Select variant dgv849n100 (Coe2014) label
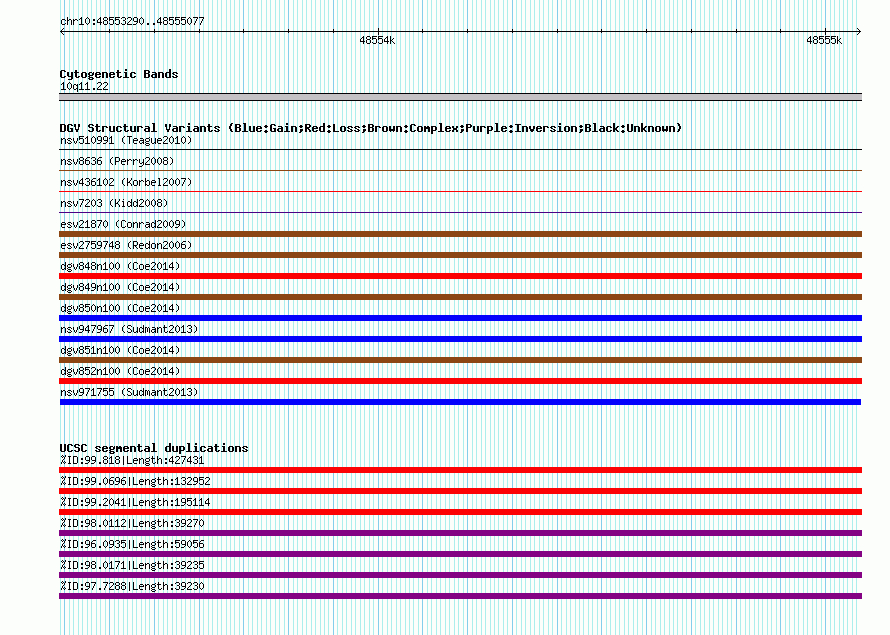 point(120,287)
